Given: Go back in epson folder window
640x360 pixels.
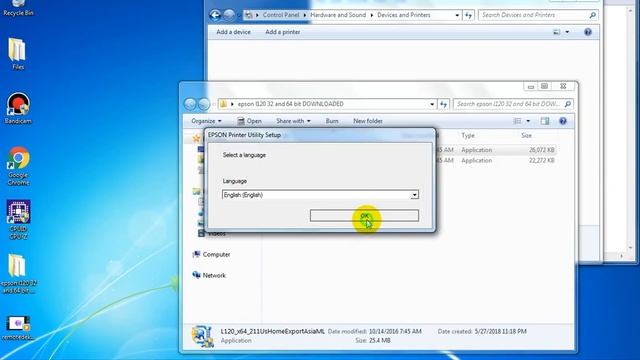Looking at the screenshot, I should (x=190, y=104).
